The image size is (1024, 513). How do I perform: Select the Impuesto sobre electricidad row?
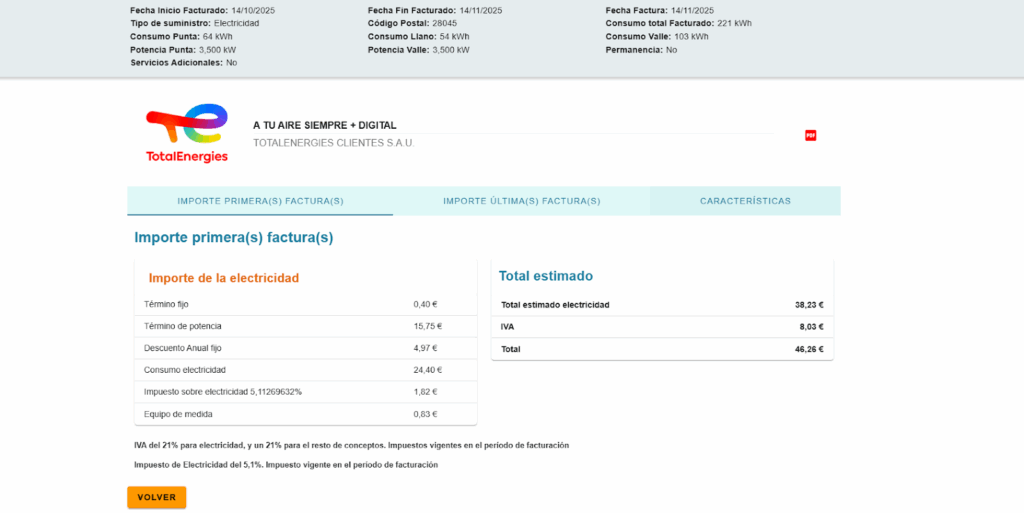[x=305, y=392]
